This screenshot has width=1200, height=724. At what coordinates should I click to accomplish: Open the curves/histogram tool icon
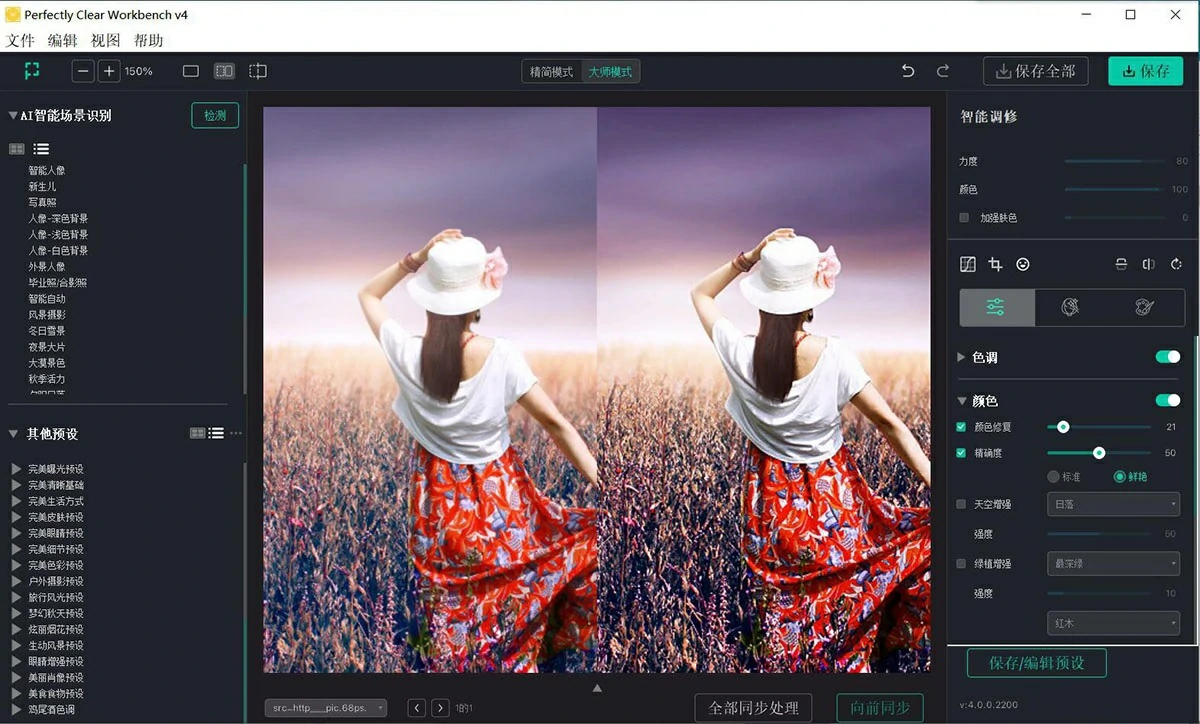tap(967, 264)
